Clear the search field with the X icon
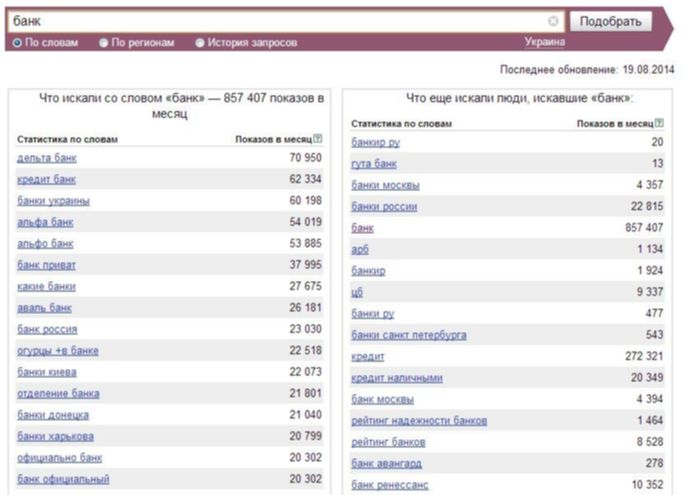This screenshot has height=495, width=688. (553, 21)
